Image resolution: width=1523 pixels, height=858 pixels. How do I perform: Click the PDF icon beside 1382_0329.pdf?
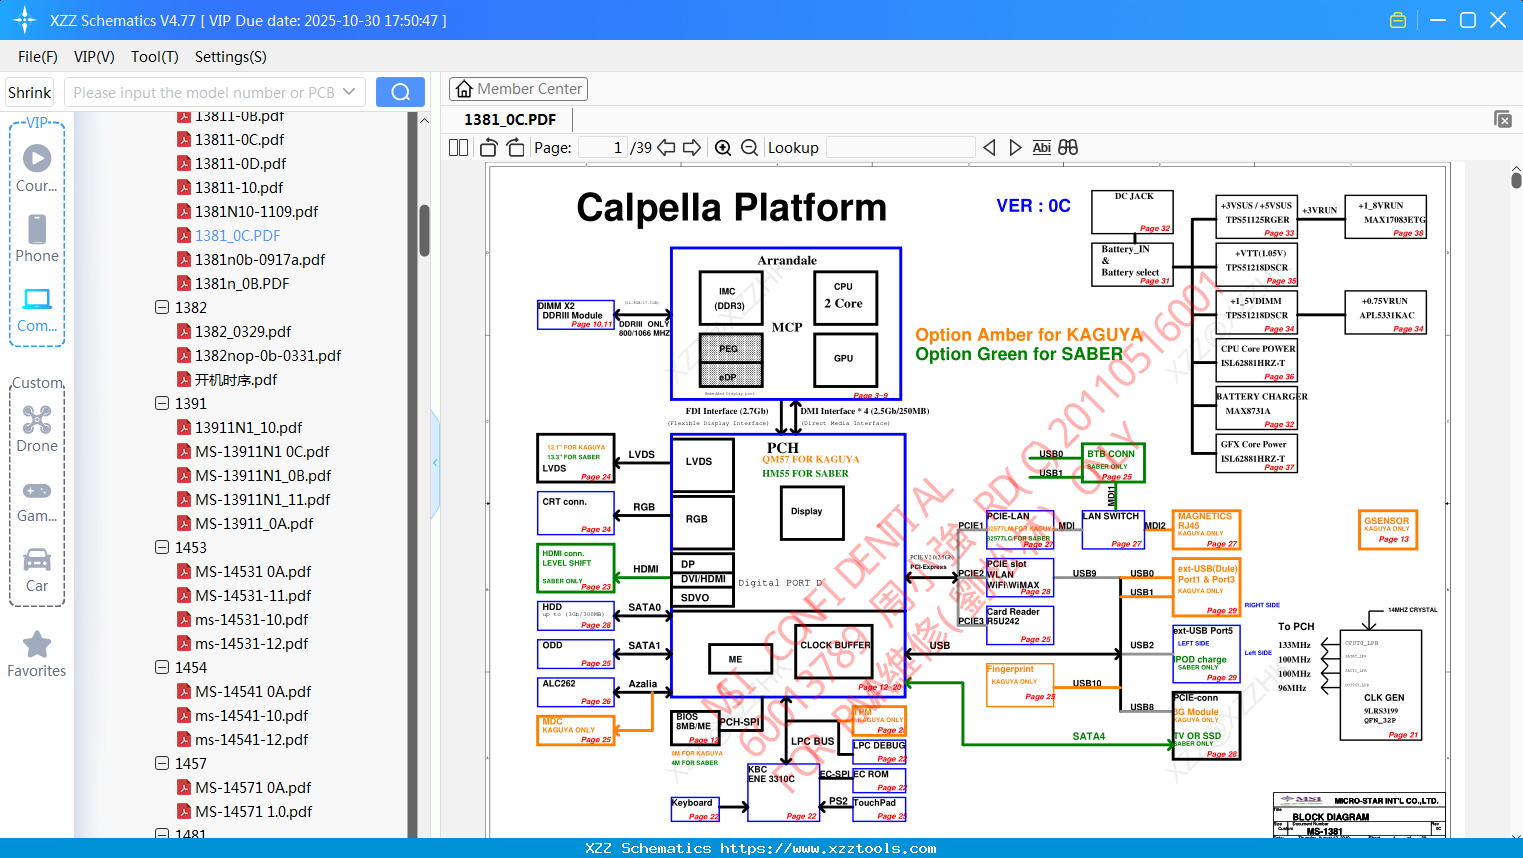click(184, 331)
